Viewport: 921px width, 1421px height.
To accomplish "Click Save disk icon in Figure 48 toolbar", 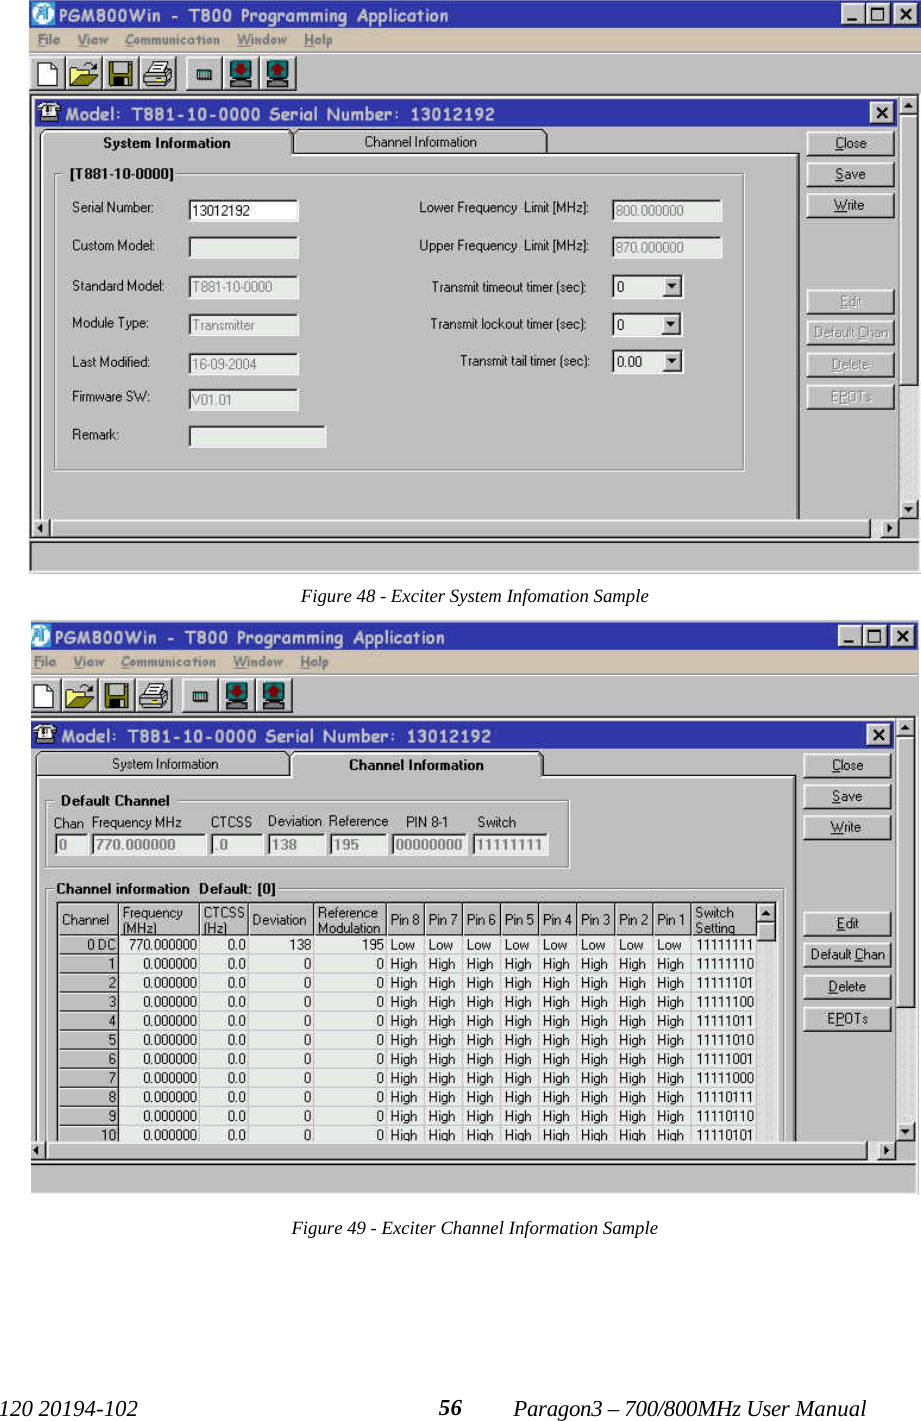I will click(x=120, y=74).
